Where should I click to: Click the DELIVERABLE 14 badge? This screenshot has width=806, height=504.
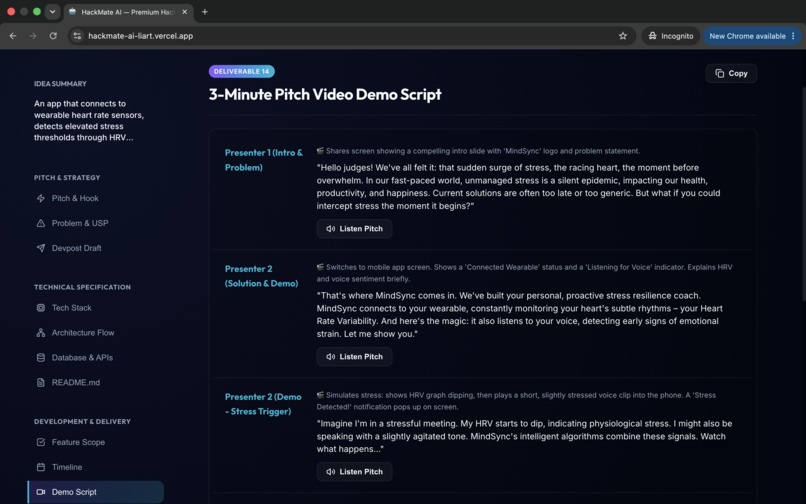coord(242,71)
